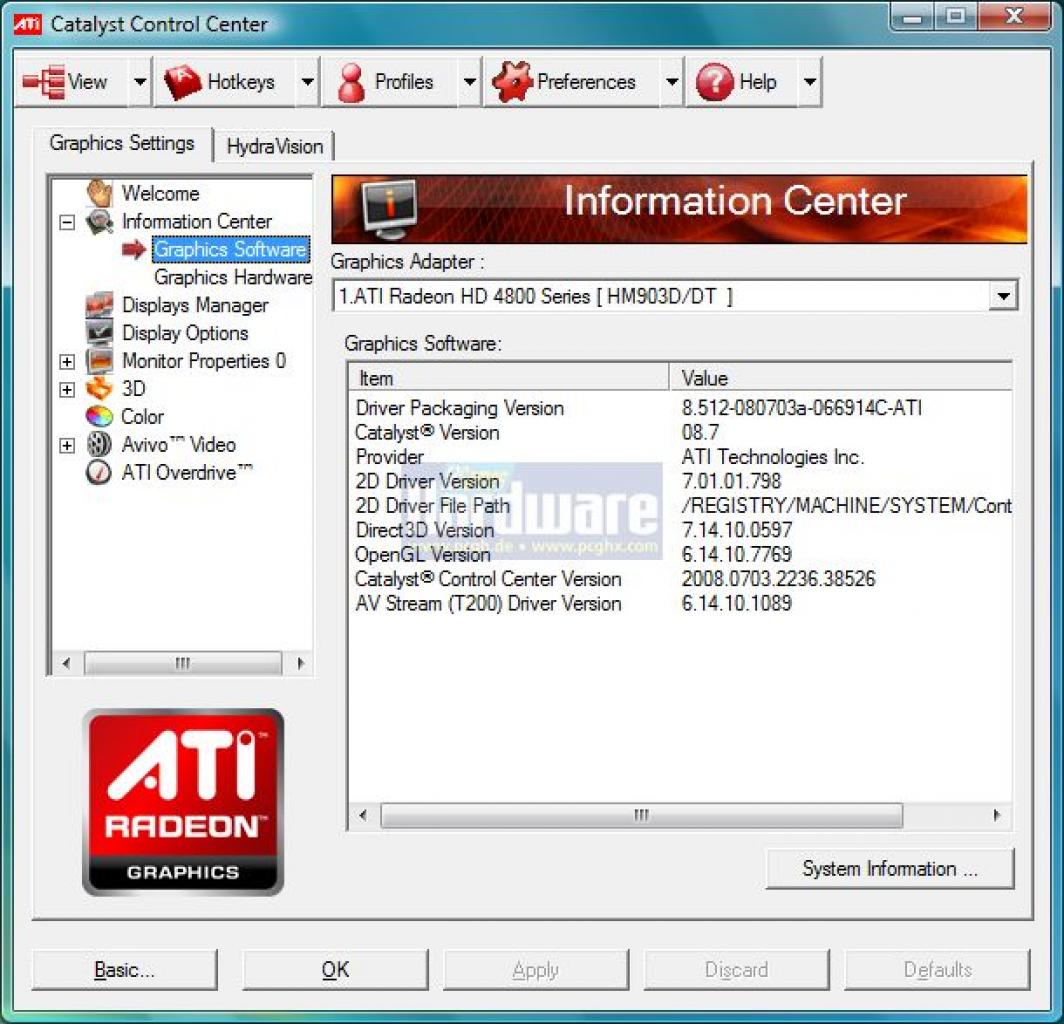Screen dimensions: 1064x1024
Task: Collapse the Information Center tree node
Action: pos(66,222)
